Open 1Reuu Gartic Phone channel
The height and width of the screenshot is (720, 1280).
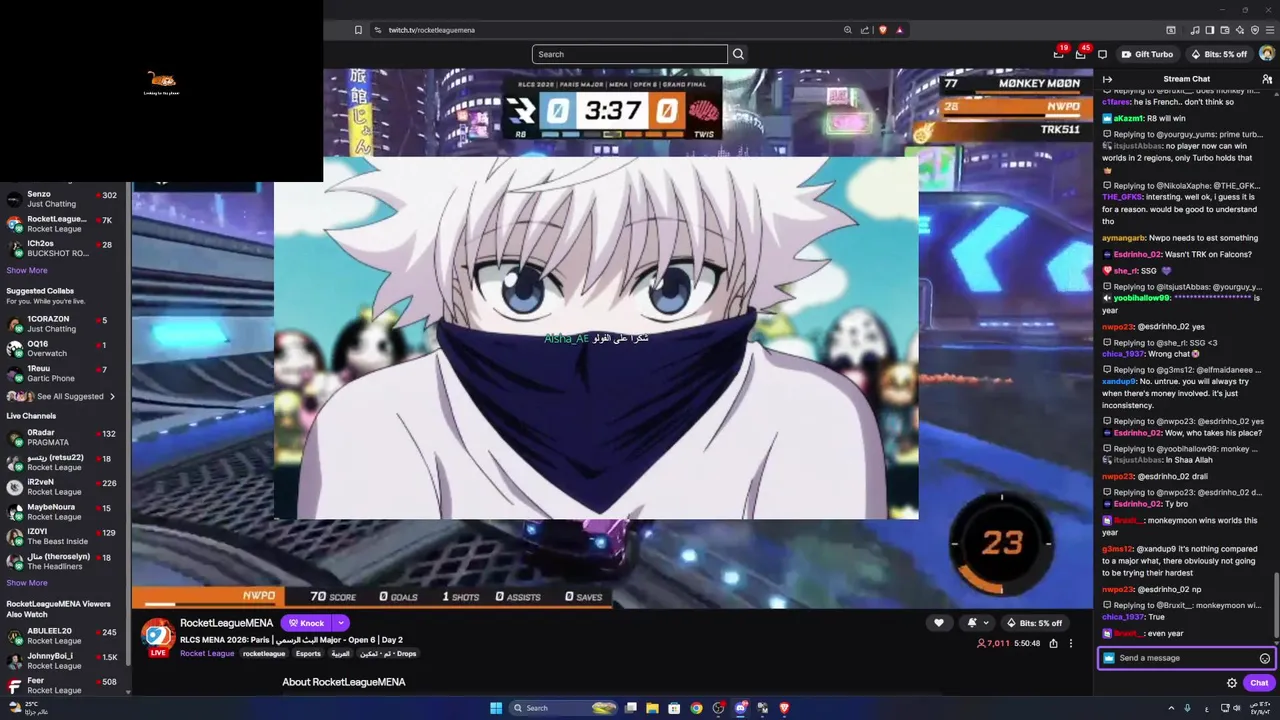(64, 373)
